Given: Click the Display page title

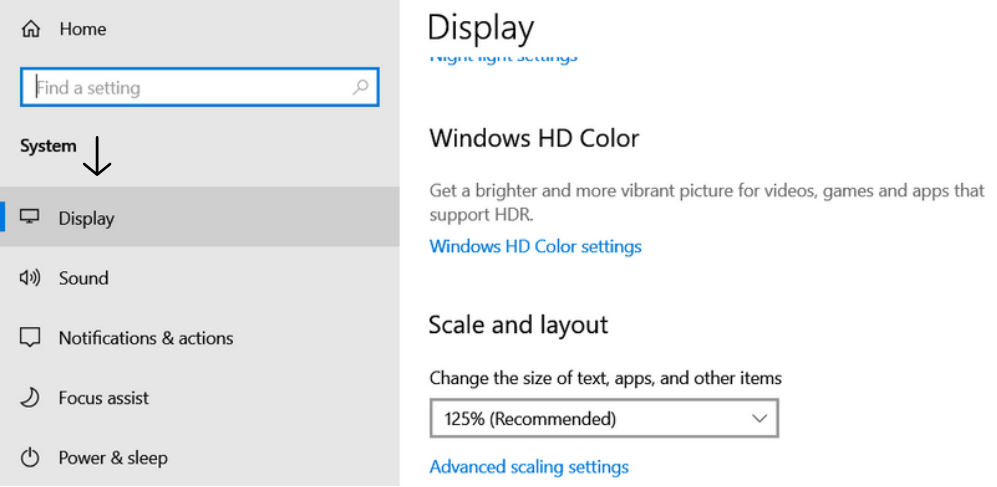Looking at the screenshot, I should [x=481, y=27].
